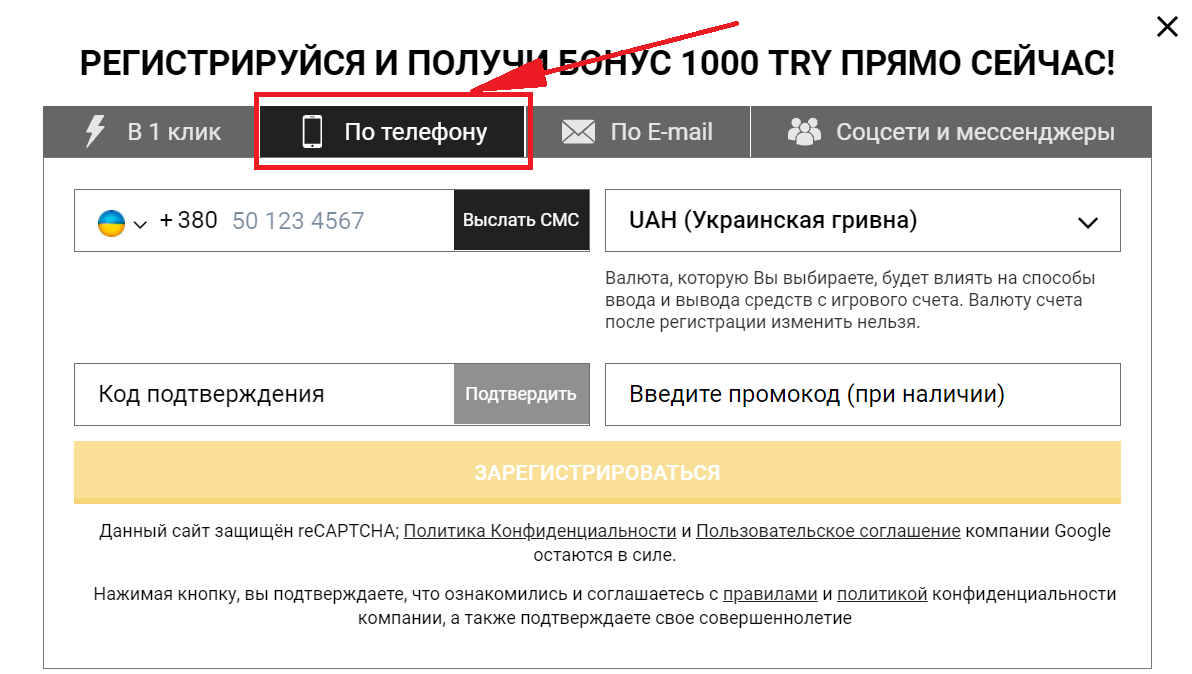Click the '+380' country code text
1192x674 pixels.
point(188,220)
